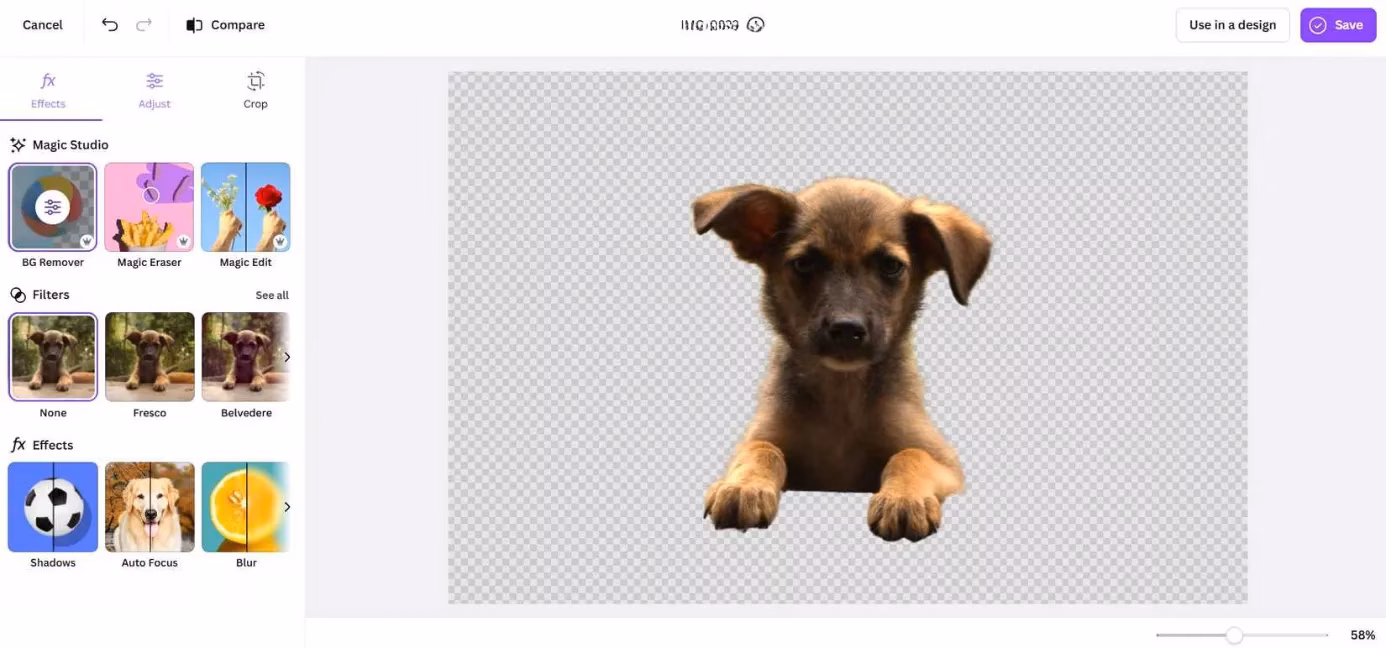
Task: Expand more effects with the right chevron
Action: coord(287,506)
